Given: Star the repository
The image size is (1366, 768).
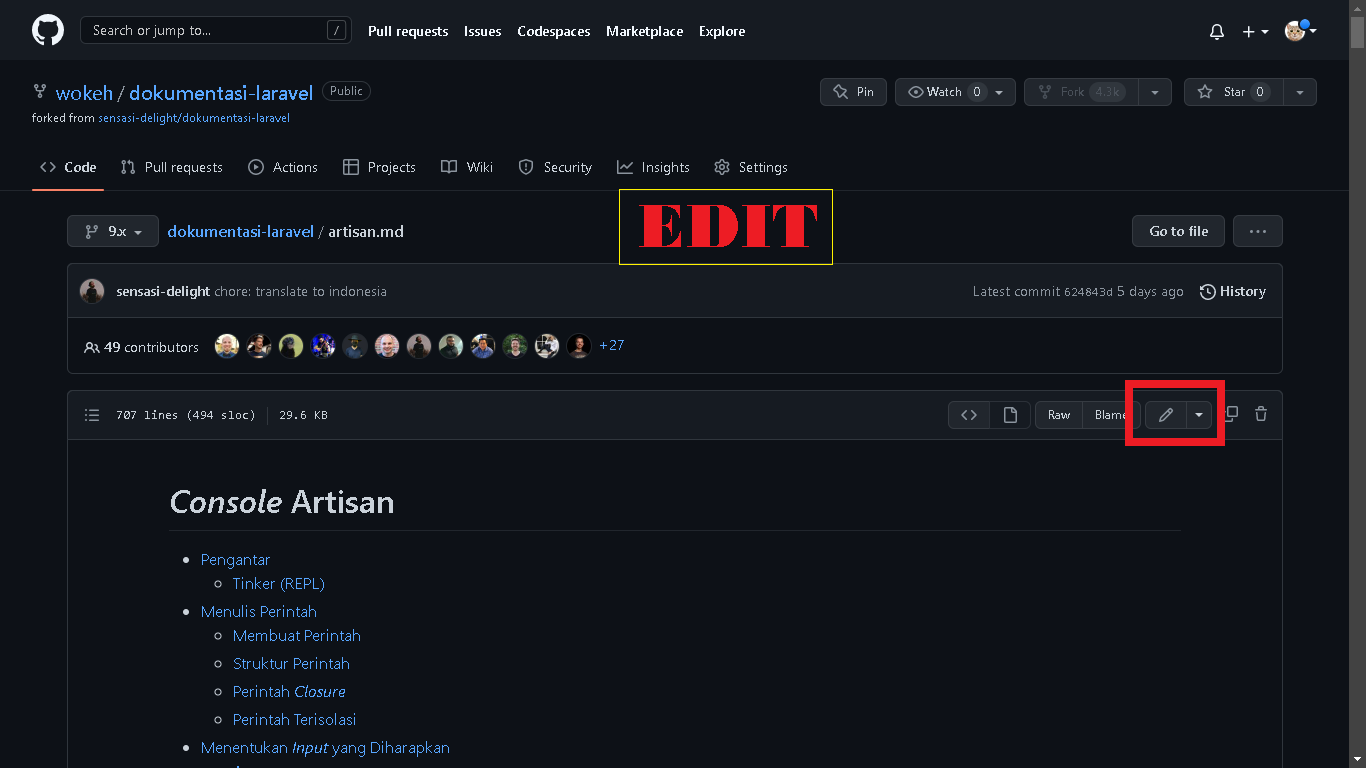Looking at the screenshot, I should click(x=1233, y=92).
